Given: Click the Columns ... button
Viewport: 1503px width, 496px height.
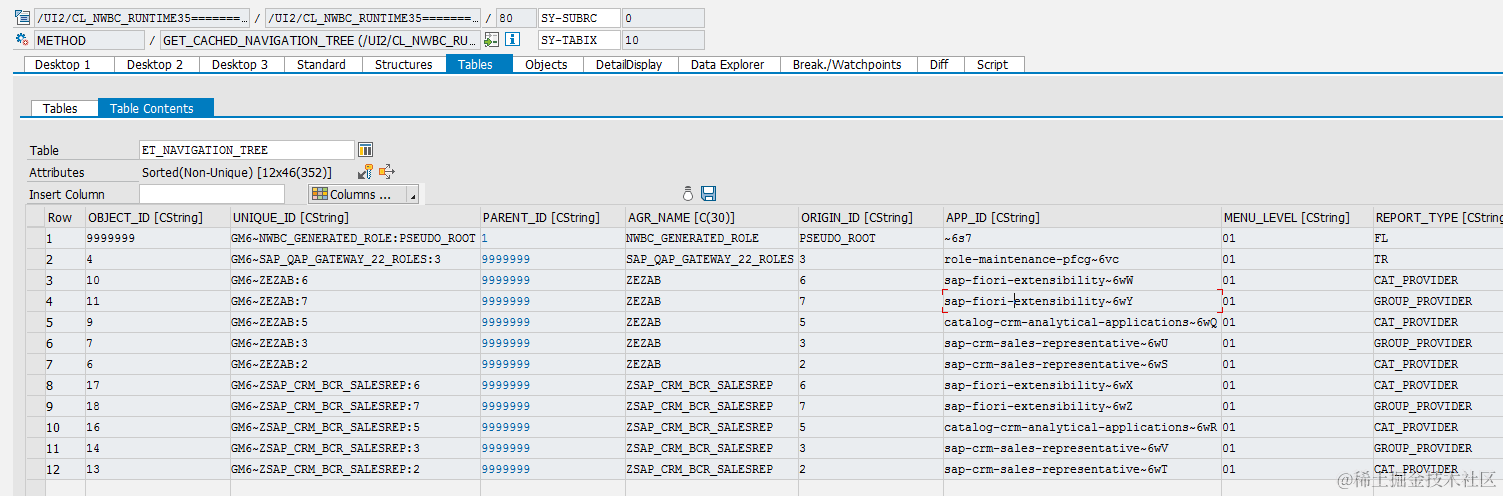Looking at the screenshot, I should (357, 195).
